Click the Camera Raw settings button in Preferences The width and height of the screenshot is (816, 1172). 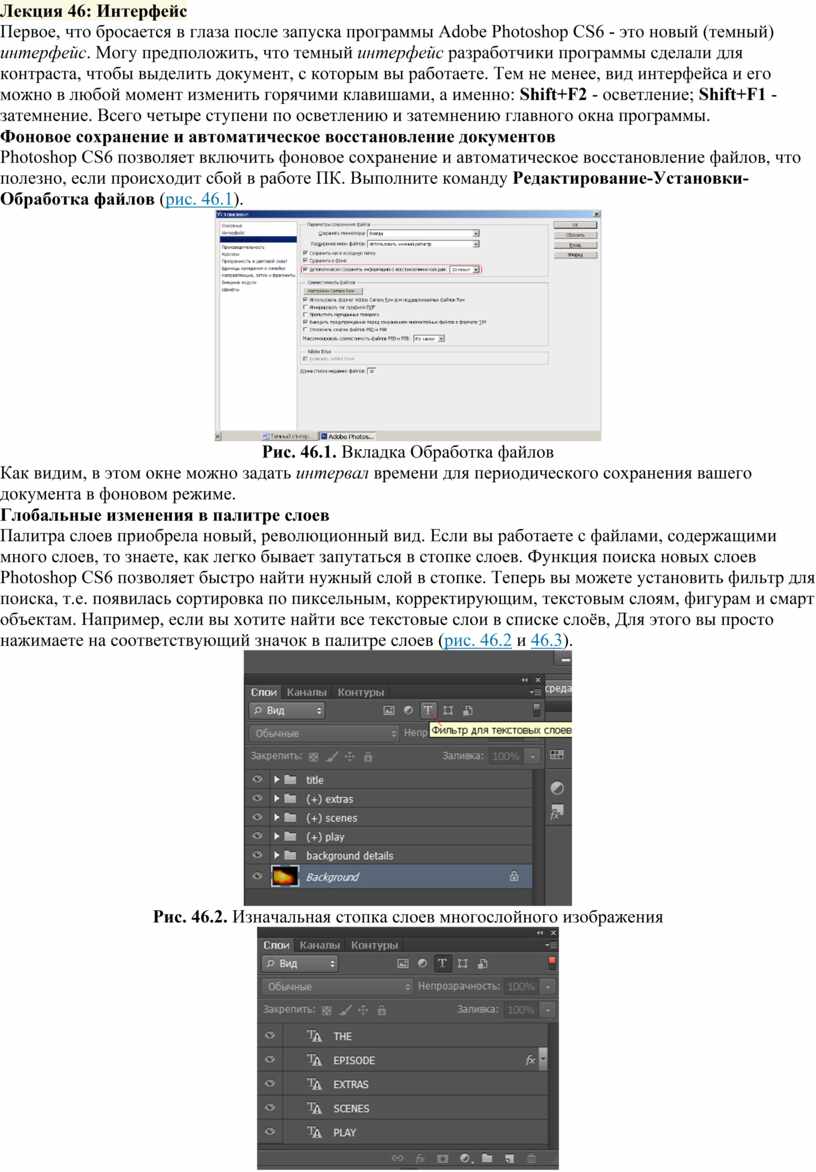334,292
